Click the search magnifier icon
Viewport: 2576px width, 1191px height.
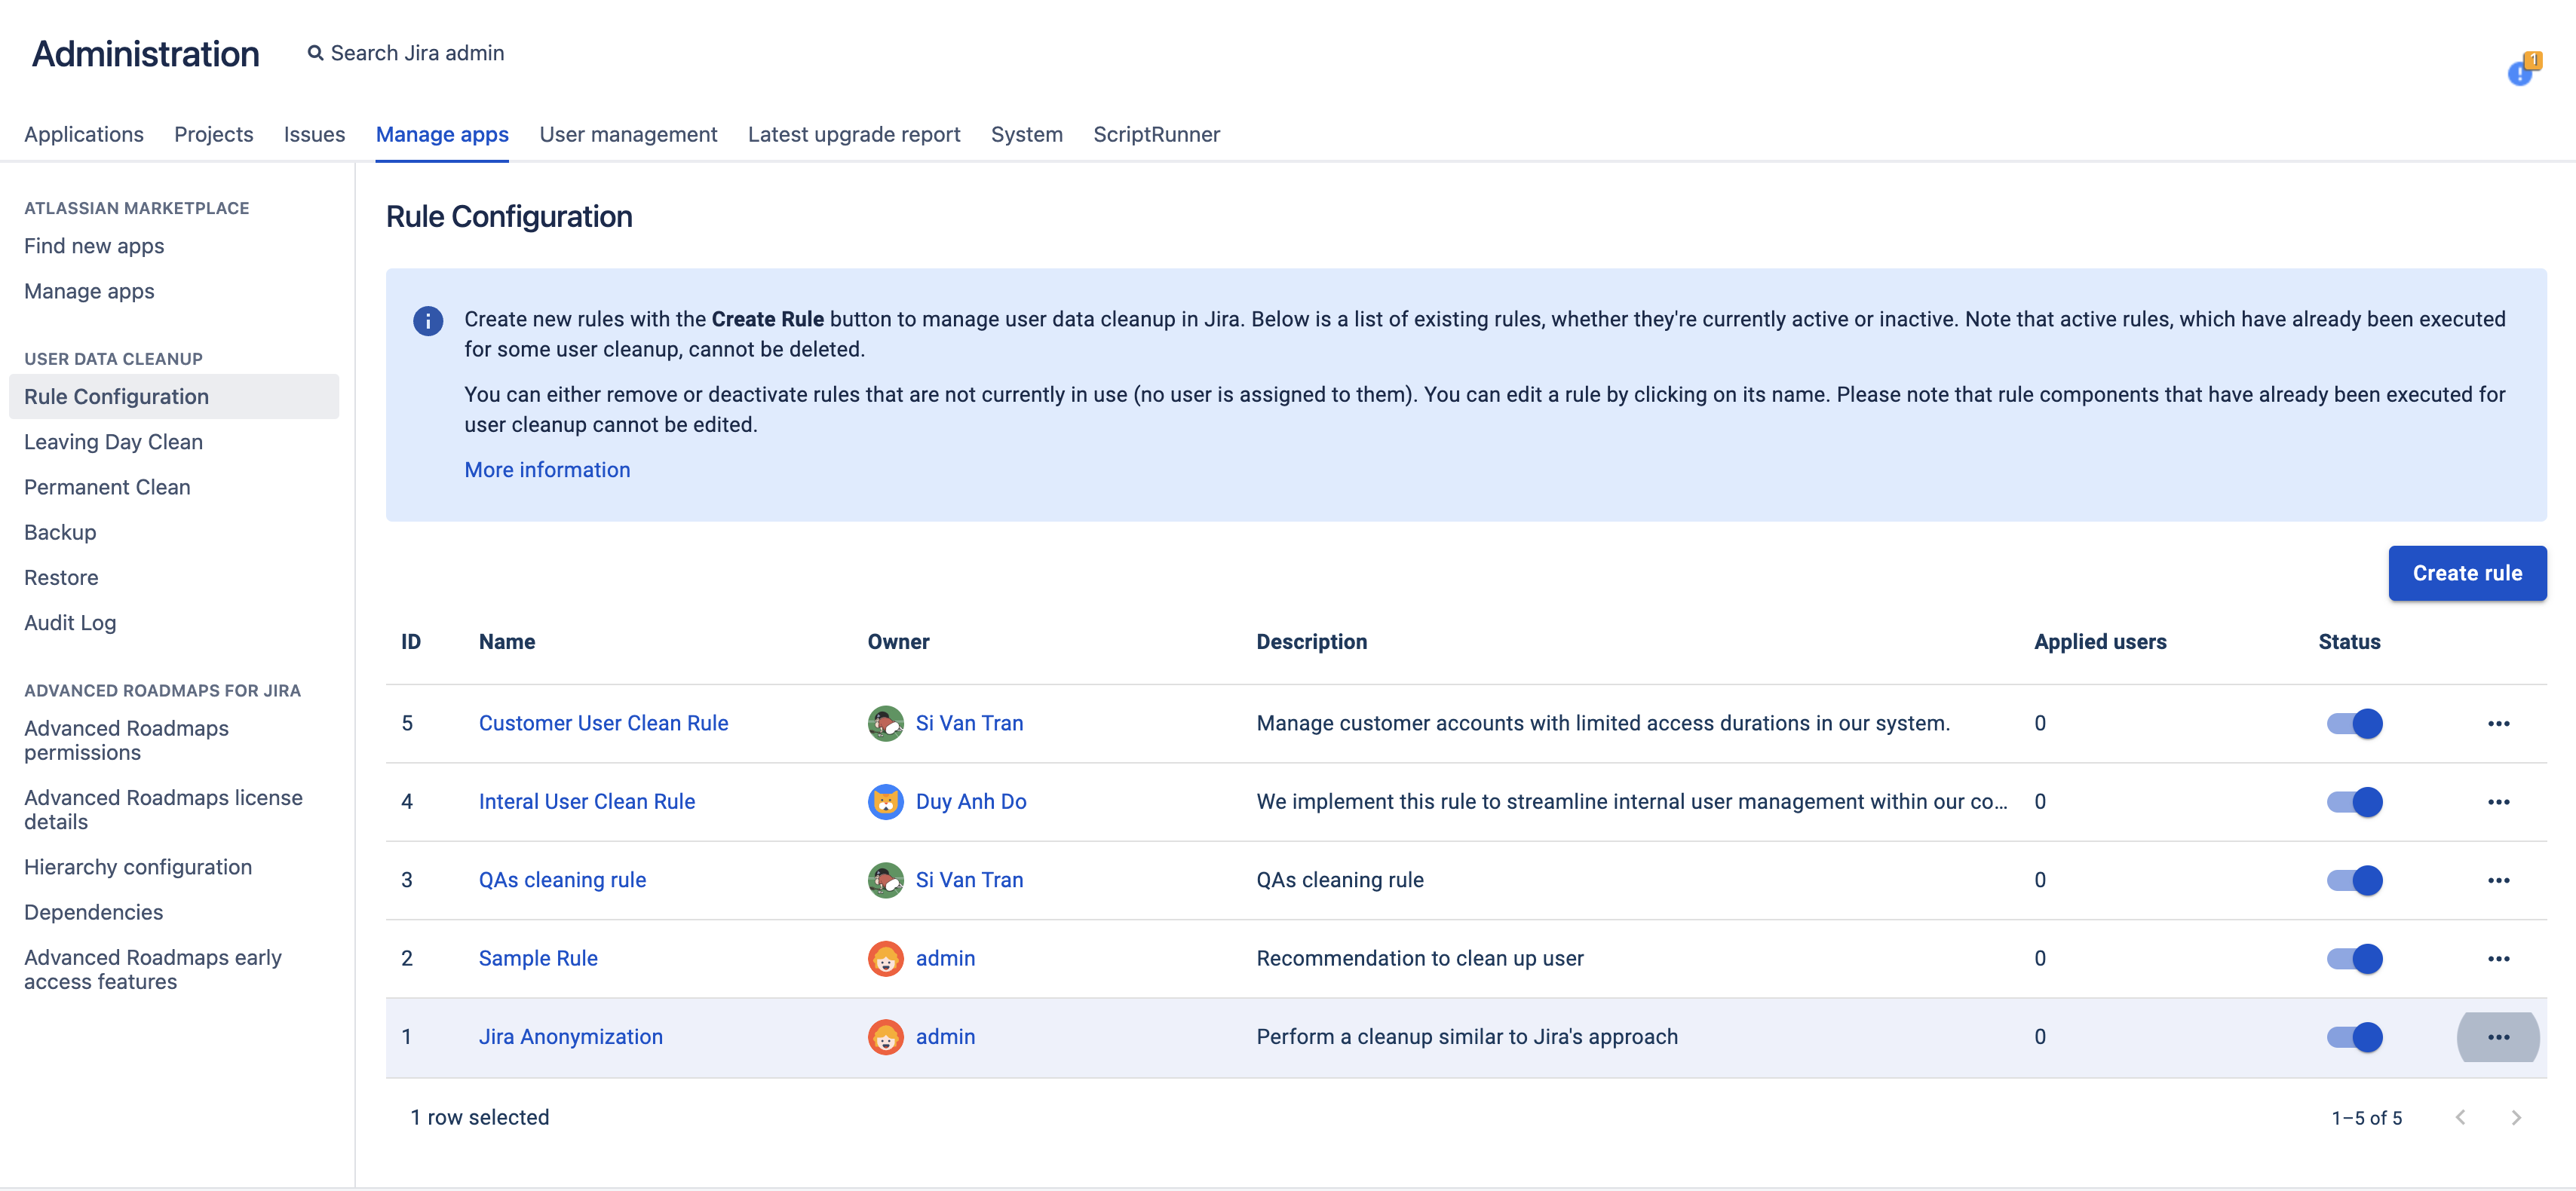(315, 53)
